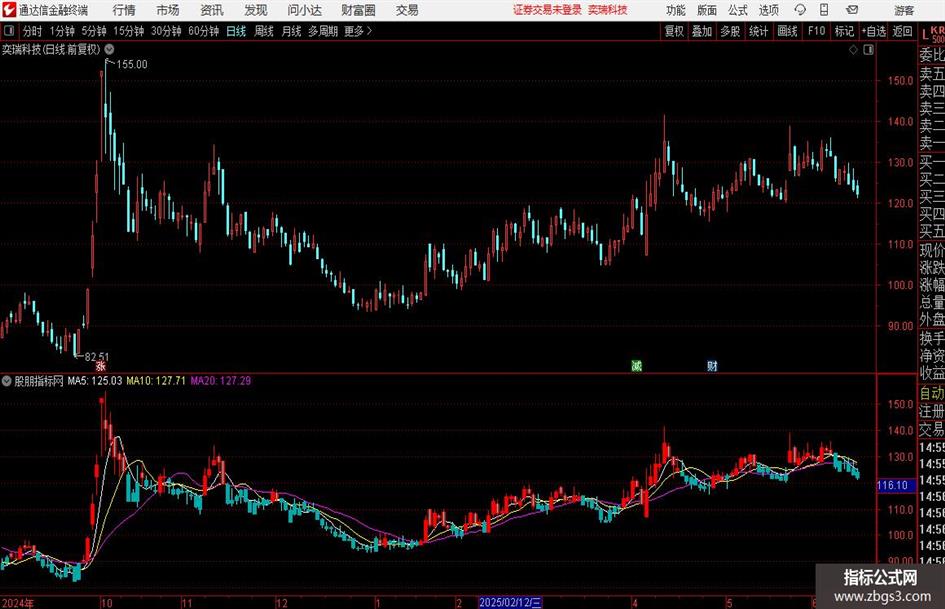
Task: Click the 减 marker on the chart
Action: [636, 365]
